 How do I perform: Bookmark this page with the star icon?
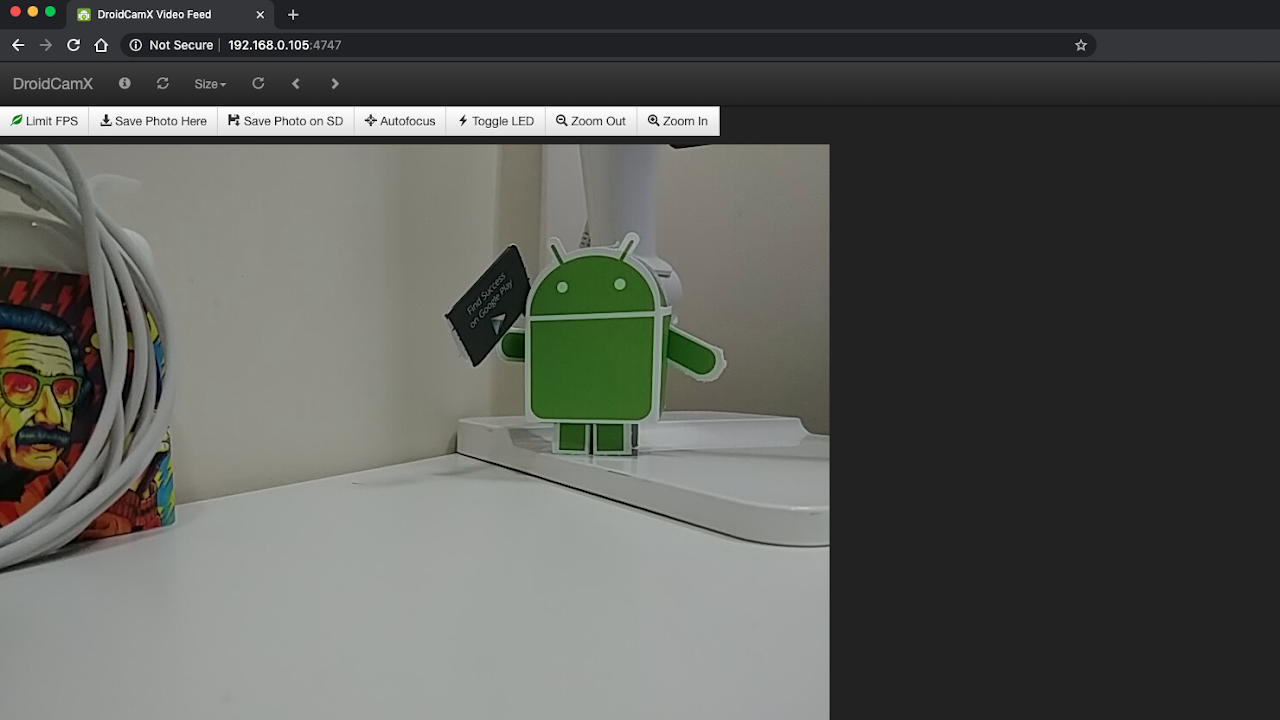point(1081,45)
